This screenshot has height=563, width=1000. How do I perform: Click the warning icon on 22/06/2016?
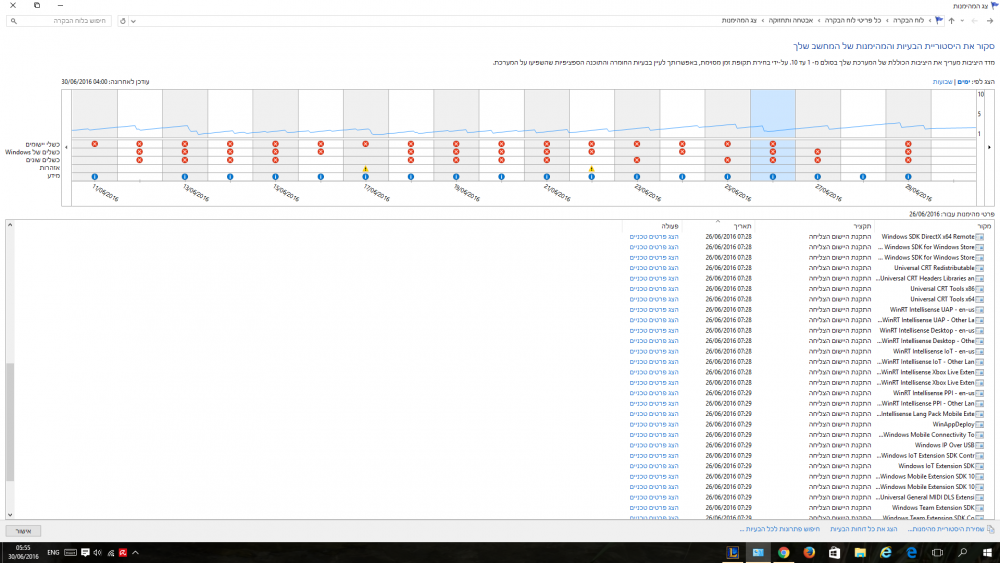592,169
